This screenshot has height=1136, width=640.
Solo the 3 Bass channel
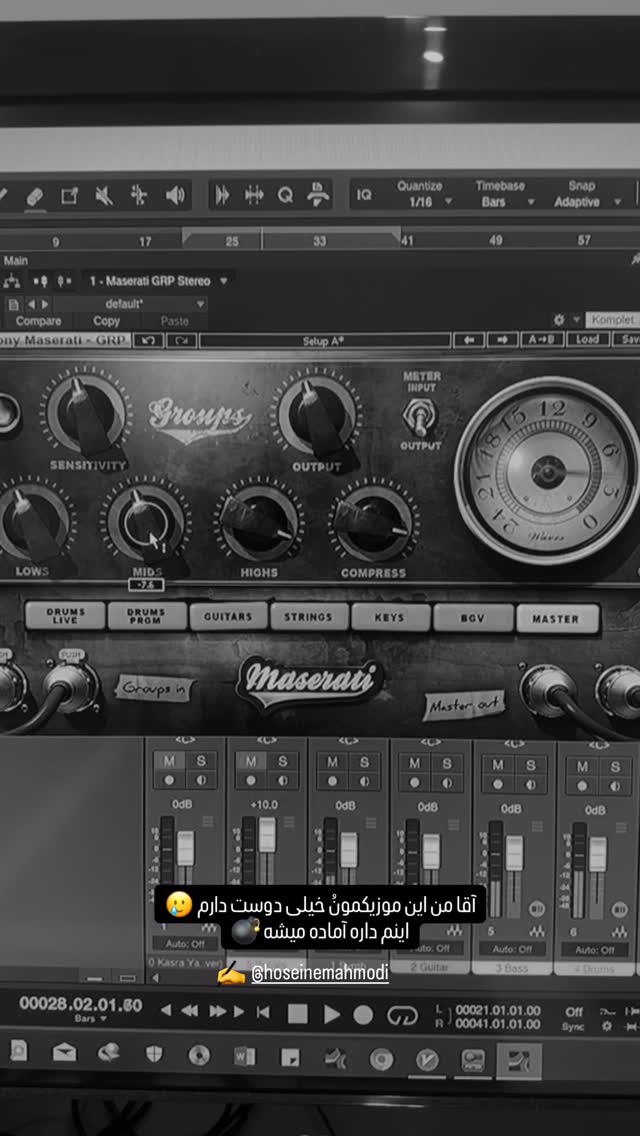point(530,765)
